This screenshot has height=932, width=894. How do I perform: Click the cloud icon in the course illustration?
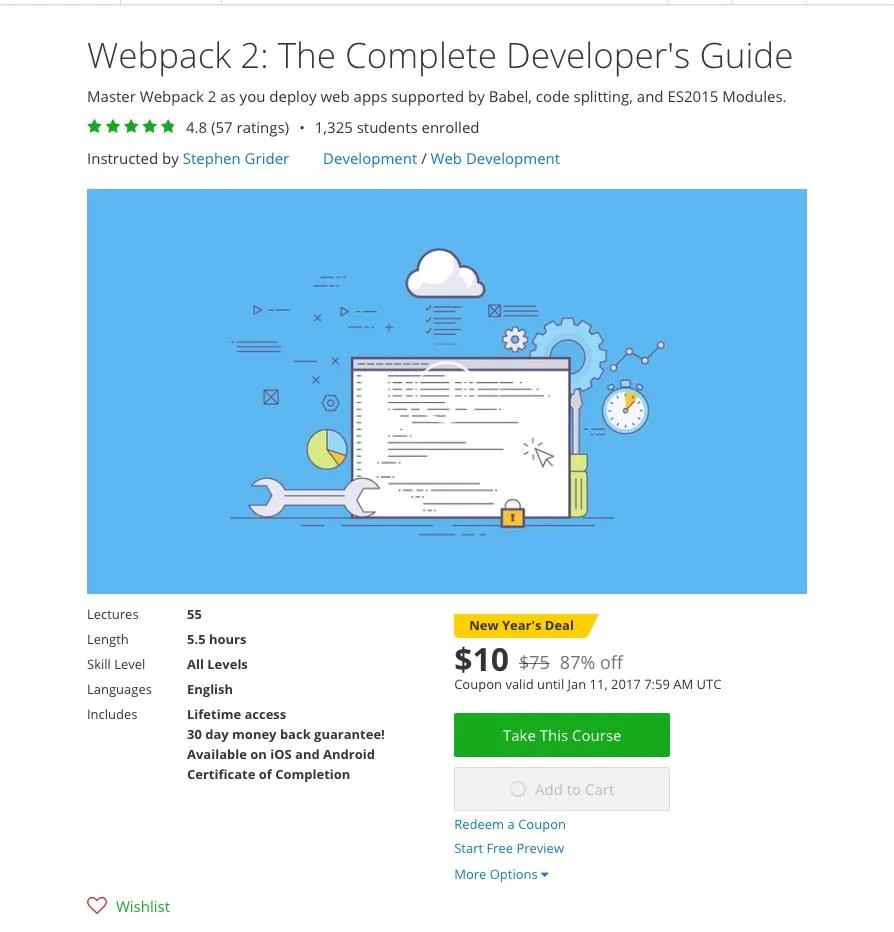click(445, 272)
